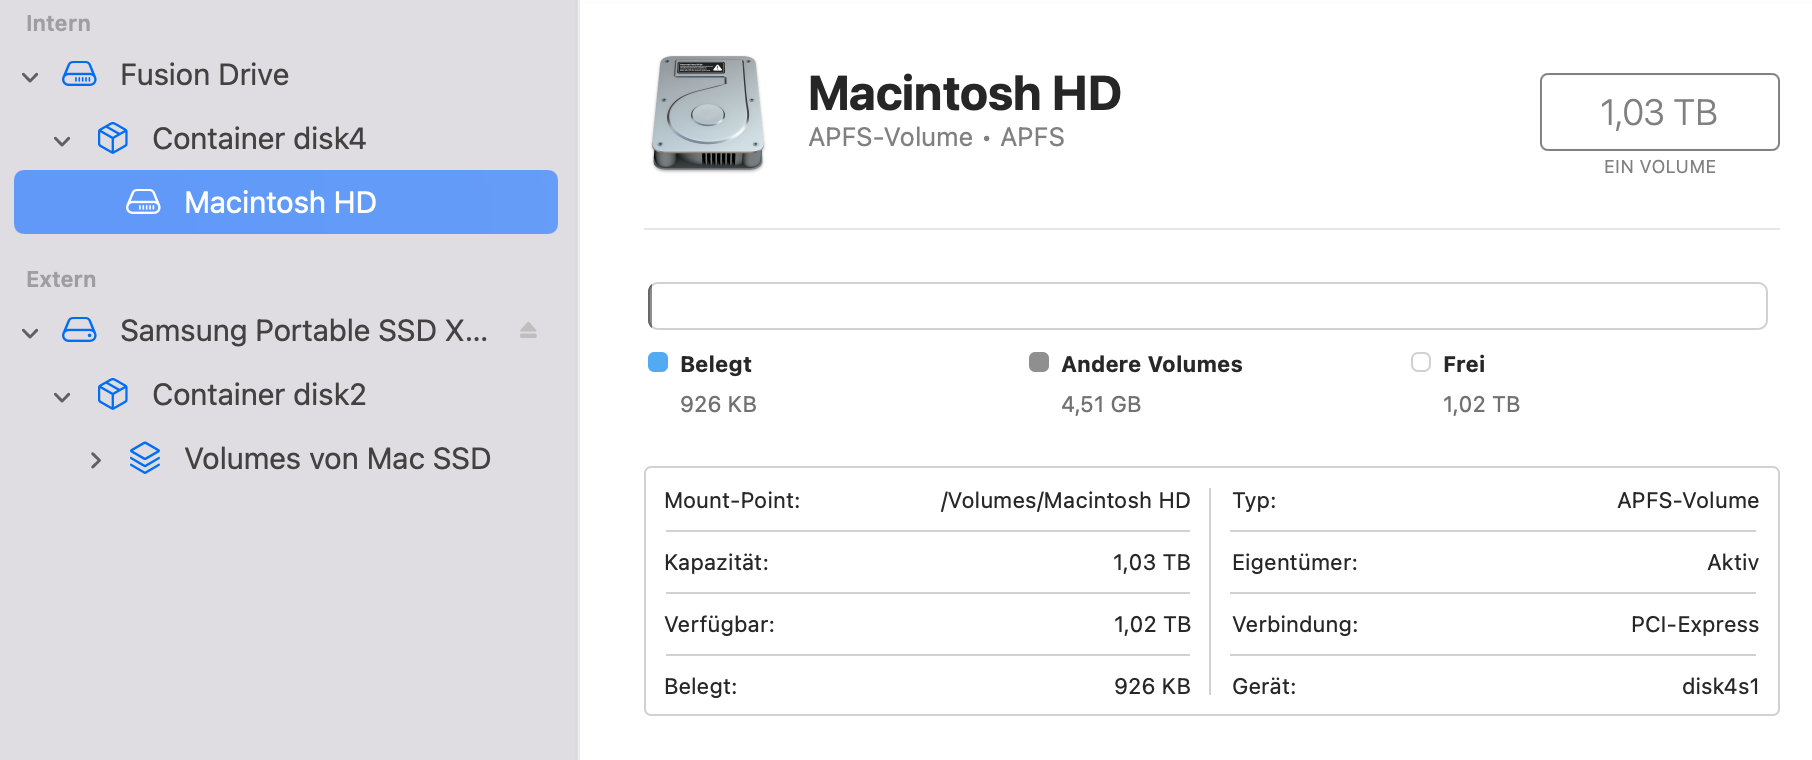Image resolution: width=1812 pixels, height=760 pixels.
Task: Click the Container disk4 cube icon
Action: point(113,138)
